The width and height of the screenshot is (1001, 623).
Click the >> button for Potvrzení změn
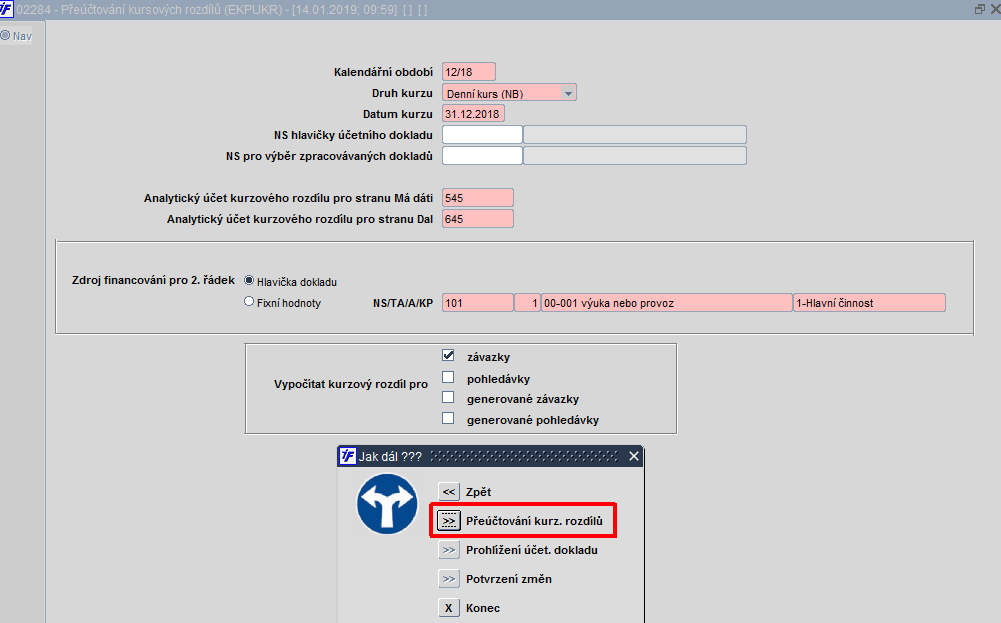click(449, 579)
